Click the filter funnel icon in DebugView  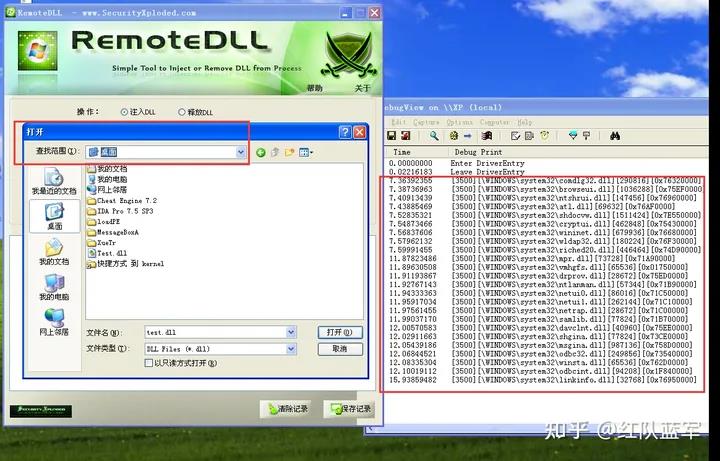pyautogui.click(x=573, y=136)
